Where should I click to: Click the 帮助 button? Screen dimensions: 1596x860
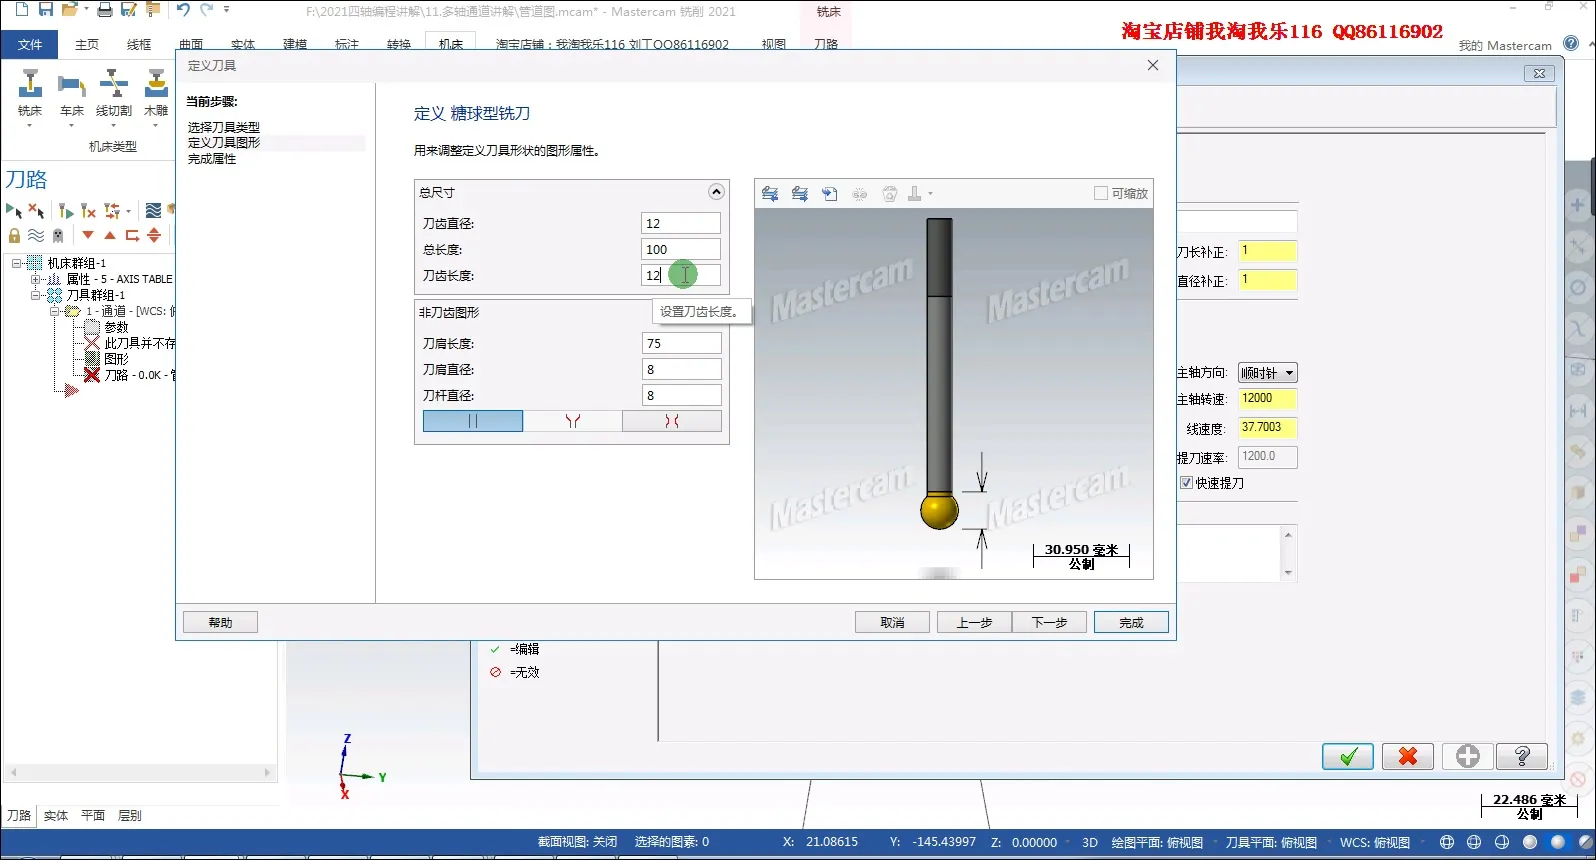coord(220,622)
